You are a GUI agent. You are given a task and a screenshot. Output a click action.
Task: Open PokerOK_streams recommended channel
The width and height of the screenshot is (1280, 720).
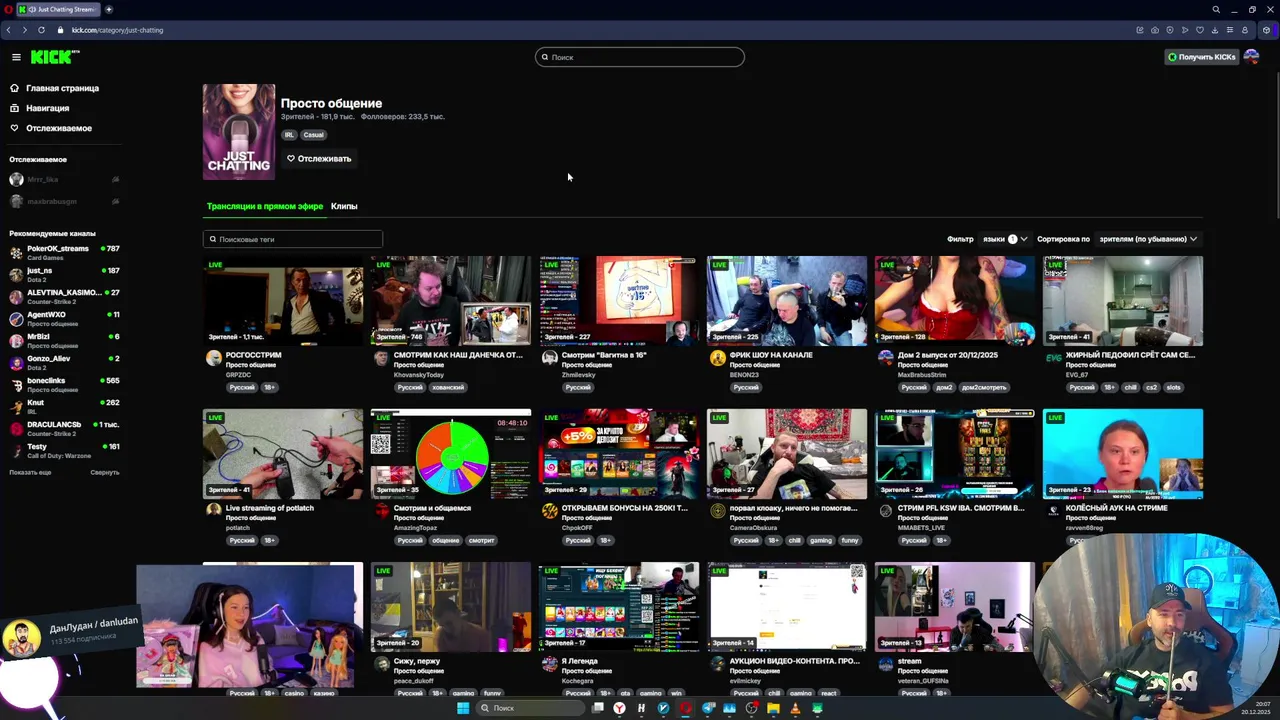[x=64, y=252]
